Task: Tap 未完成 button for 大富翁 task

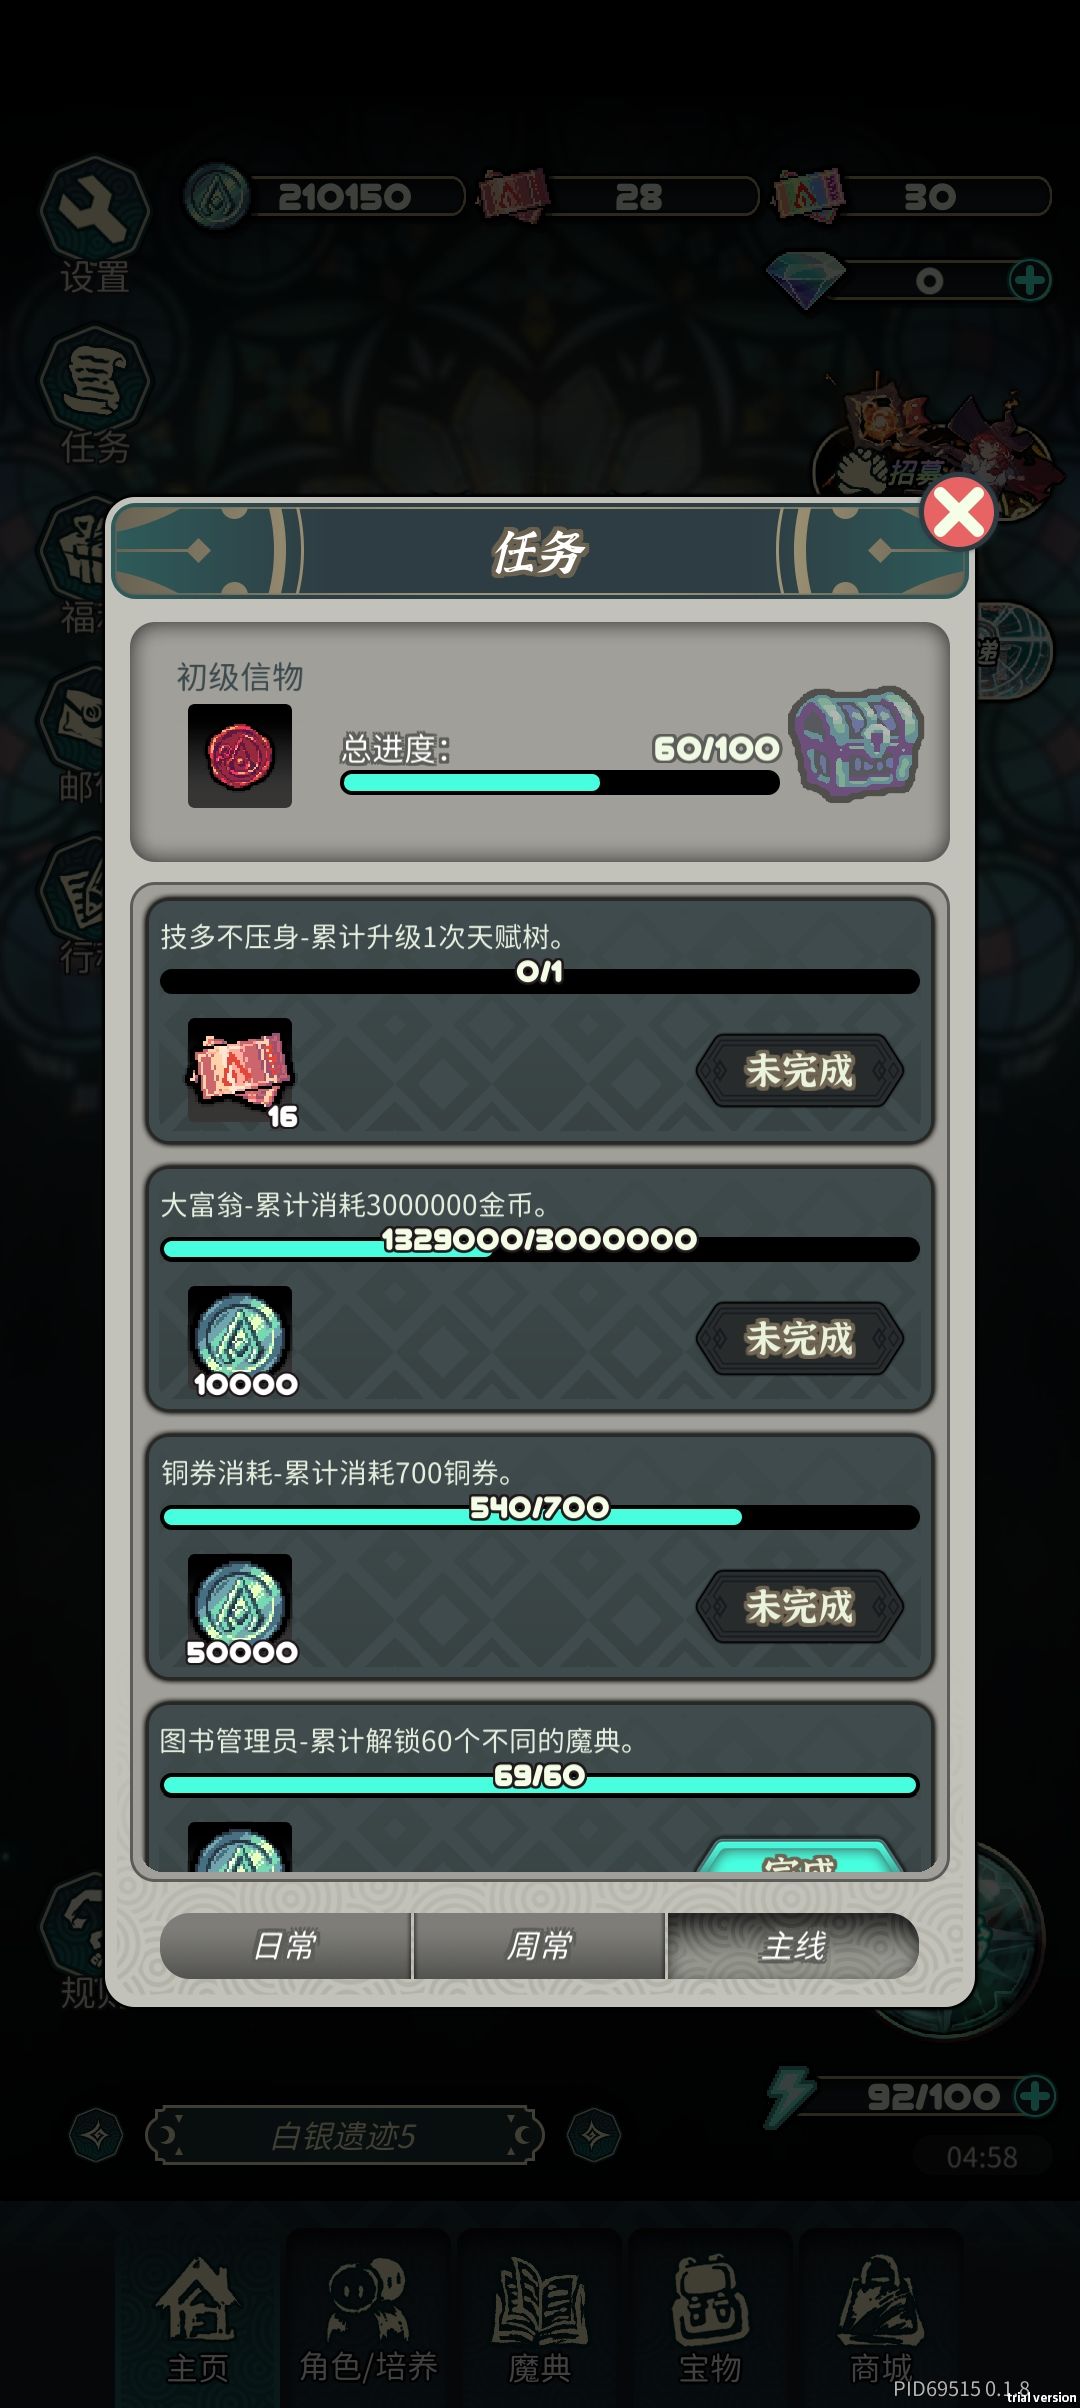Action: click(800, 1339)
